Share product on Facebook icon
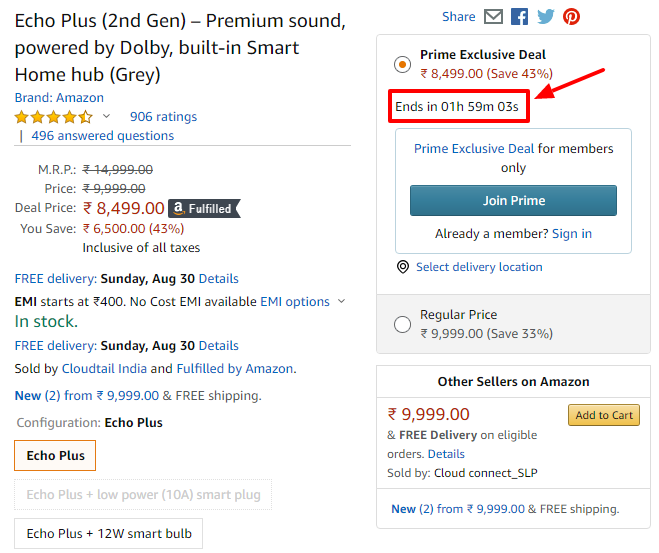 click(519, 17)
